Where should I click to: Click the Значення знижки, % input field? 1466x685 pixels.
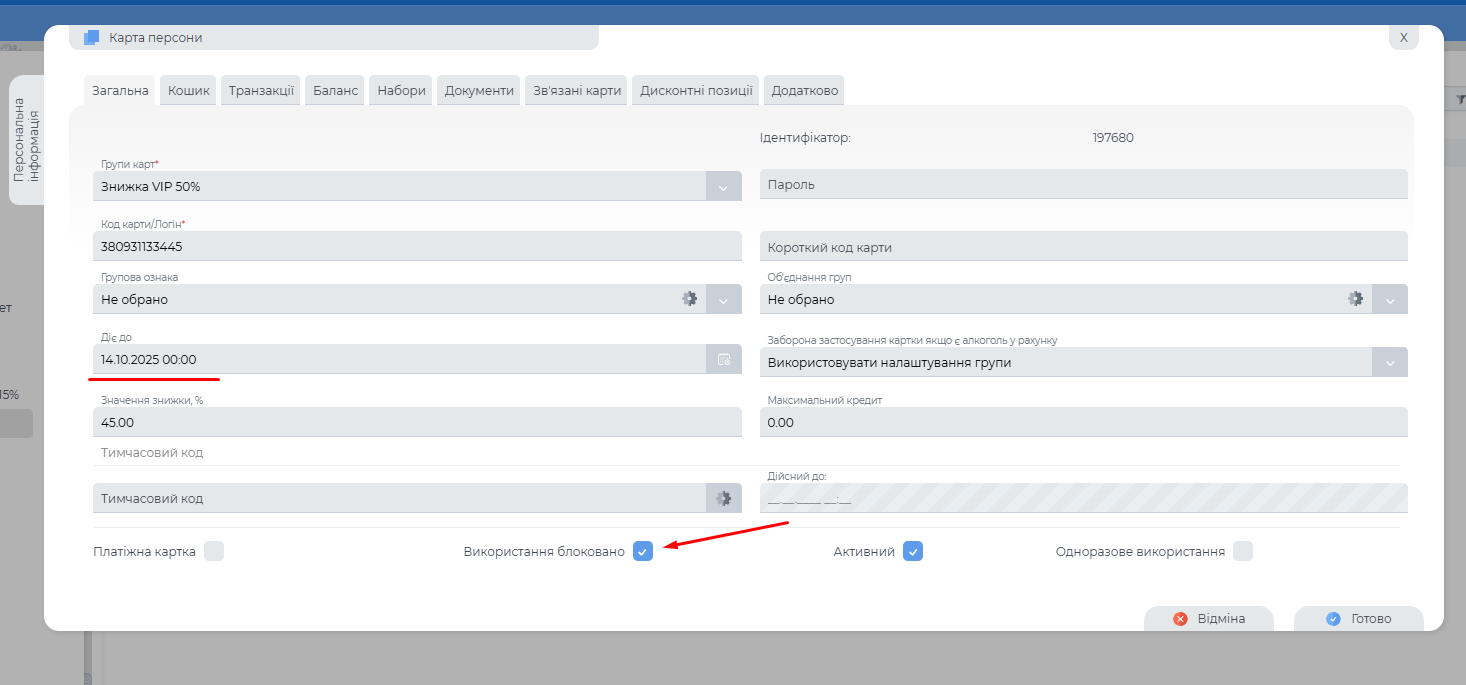coord(417,423)
